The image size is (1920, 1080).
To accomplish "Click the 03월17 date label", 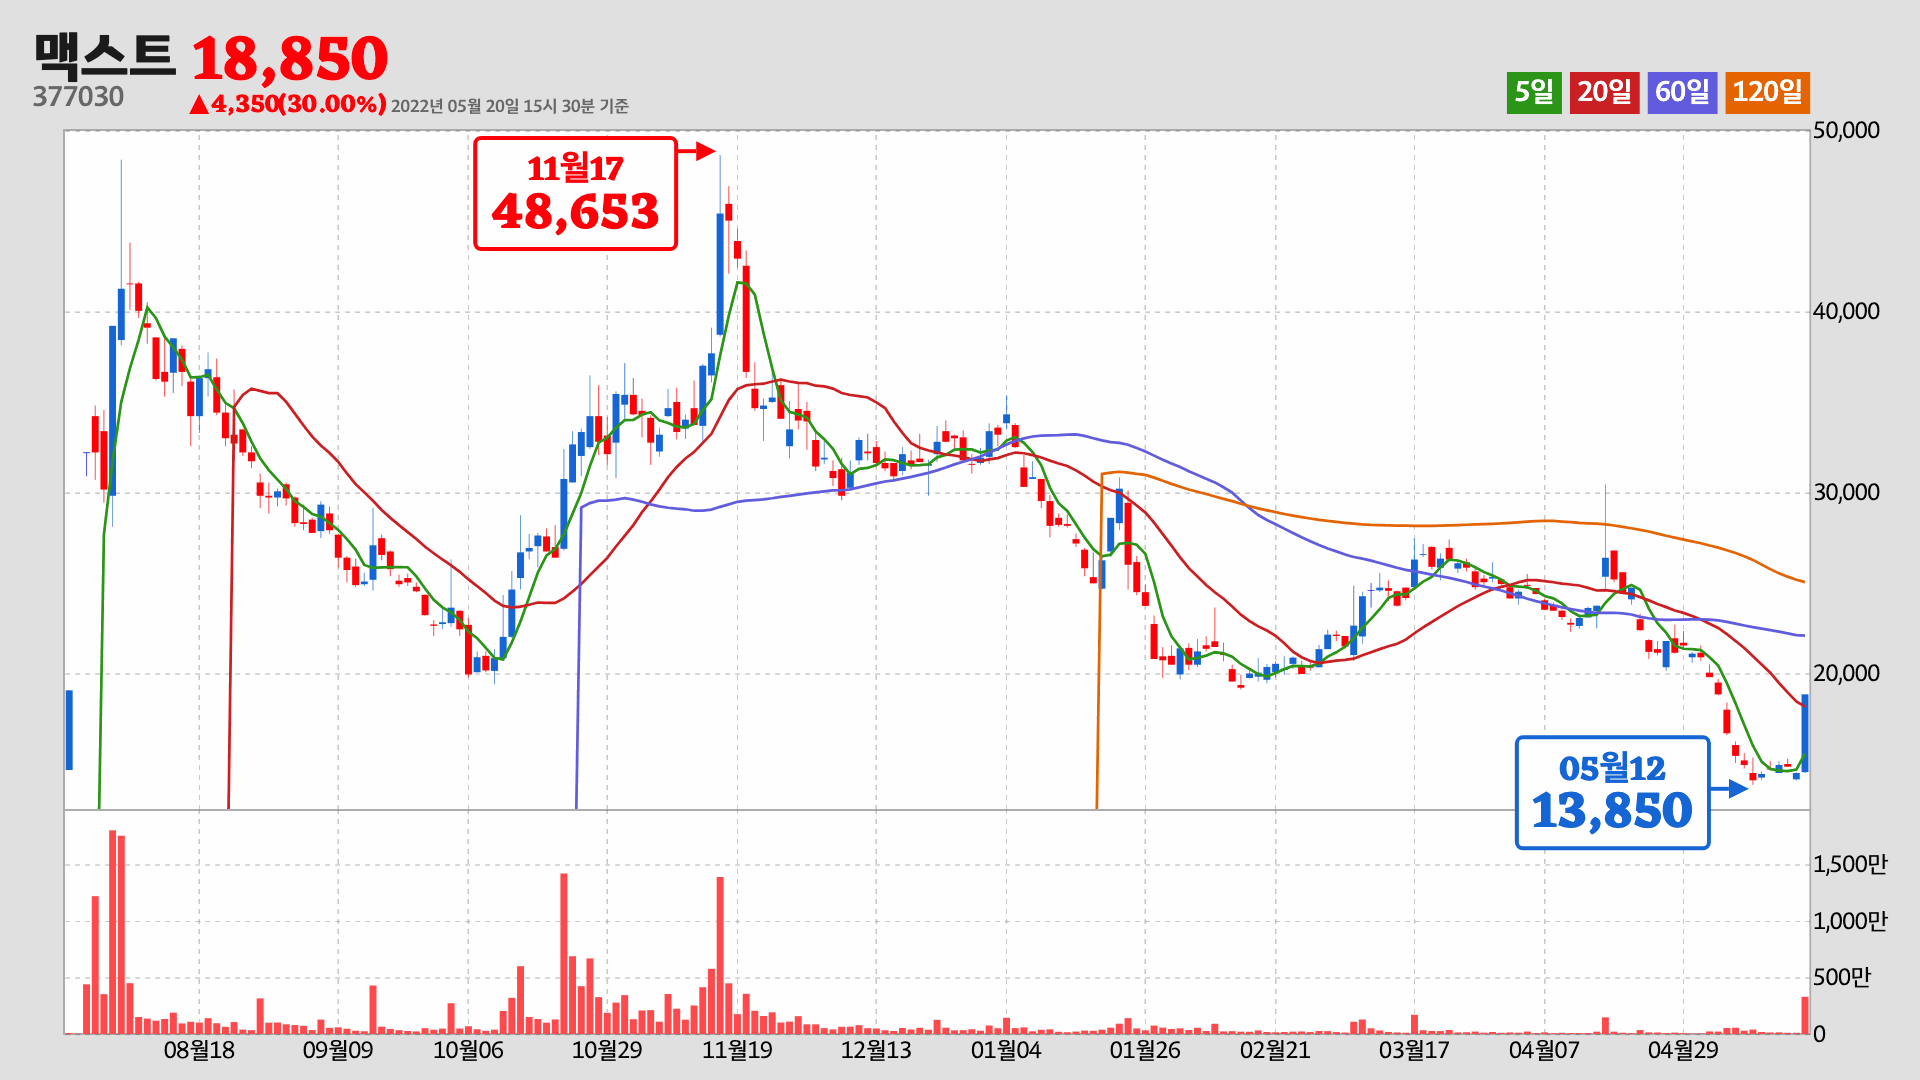I will tap(1414, 1050).
